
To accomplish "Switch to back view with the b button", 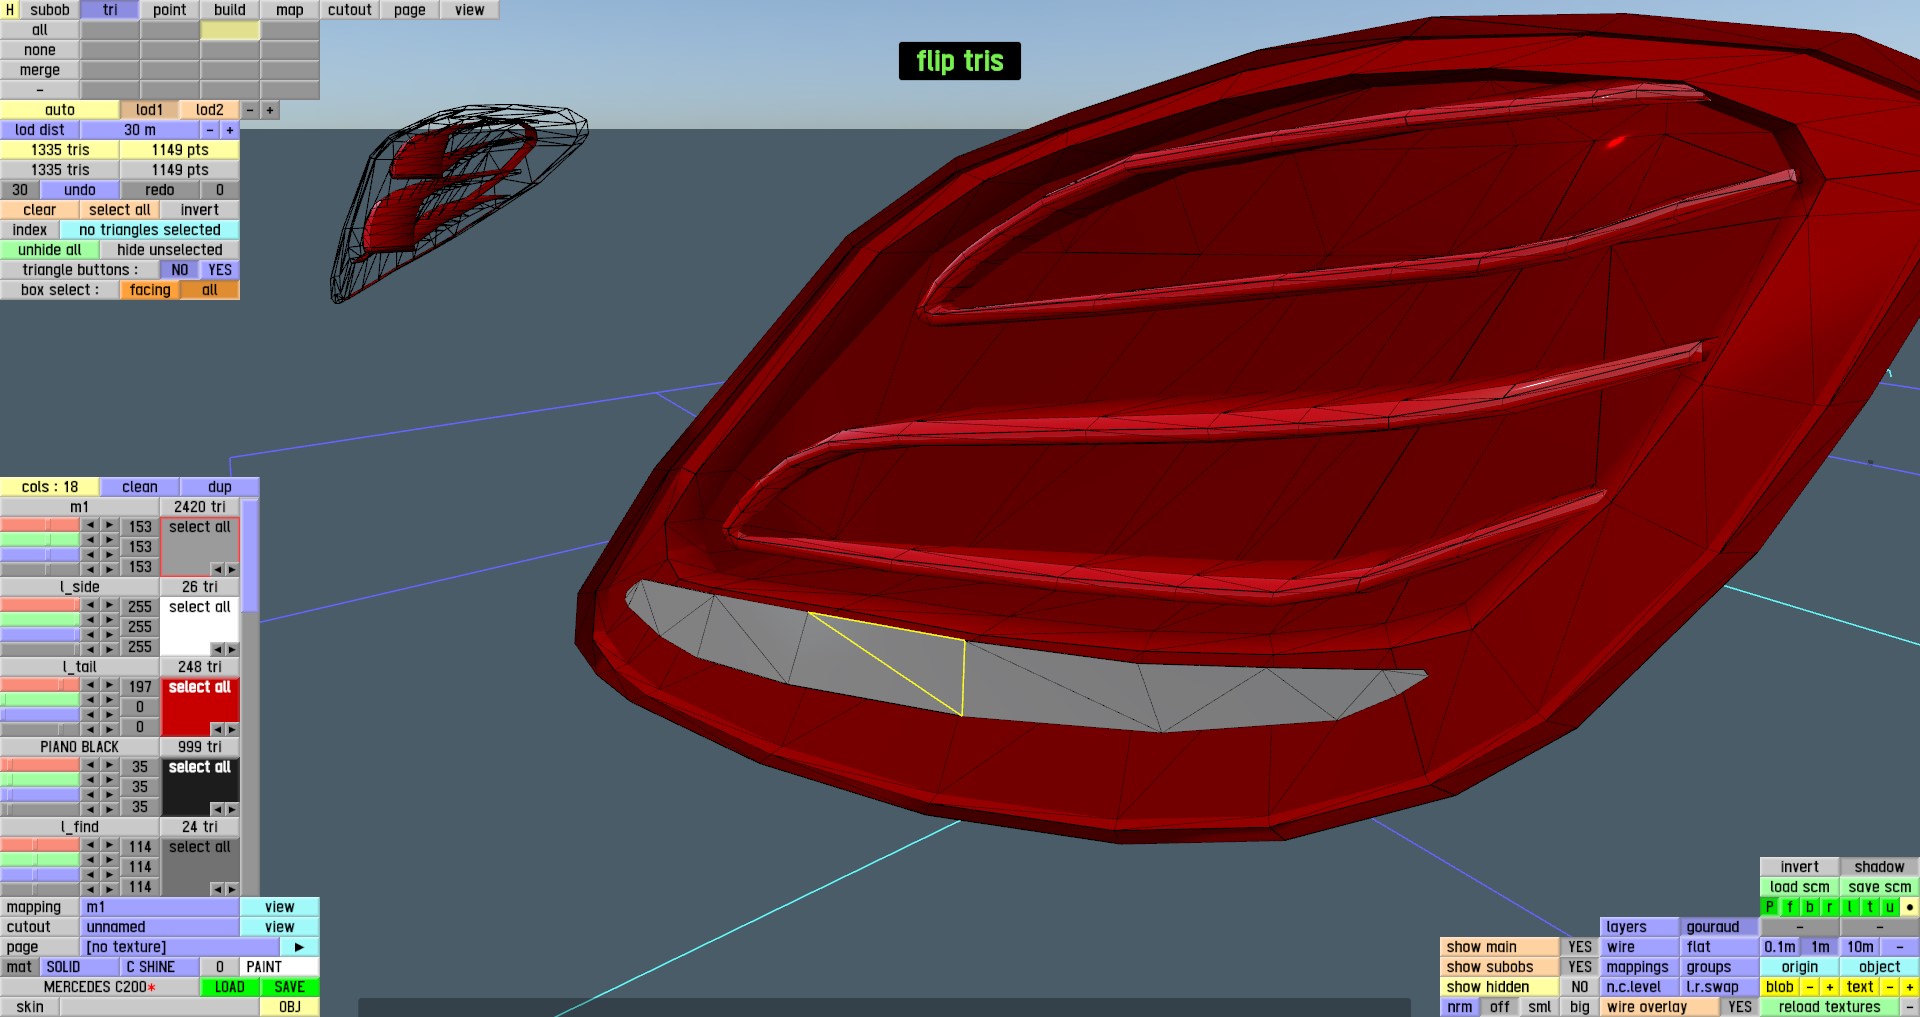I will point(1810,907).
